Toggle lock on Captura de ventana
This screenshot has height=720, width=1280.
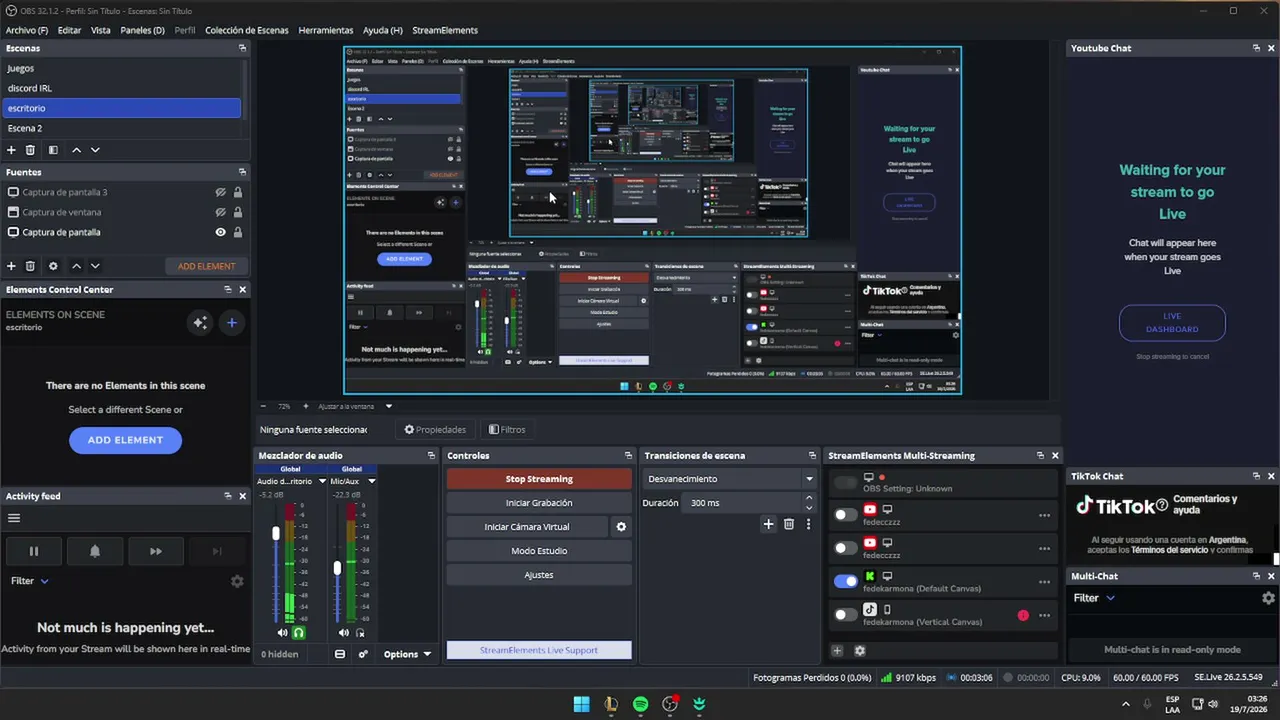(237, 212)
